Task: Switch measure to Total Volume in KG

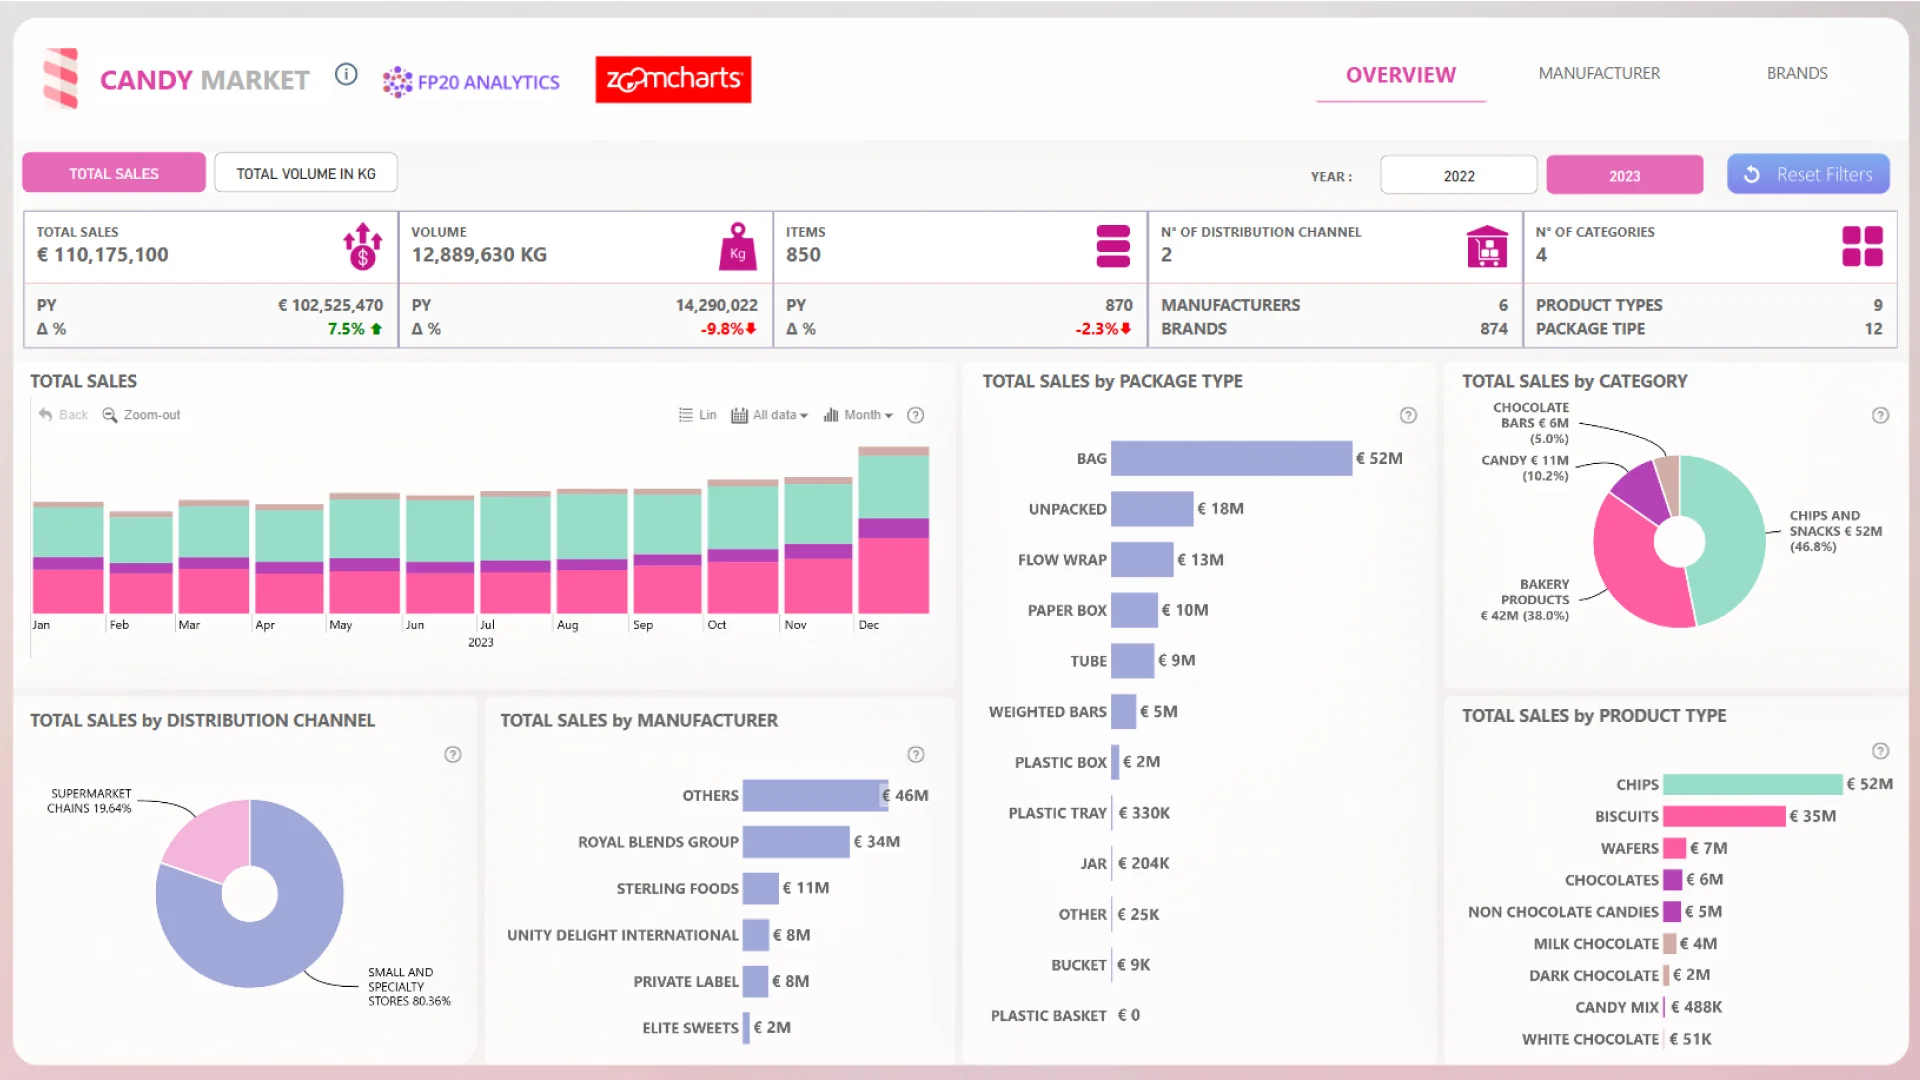Action: click(306, 173)
